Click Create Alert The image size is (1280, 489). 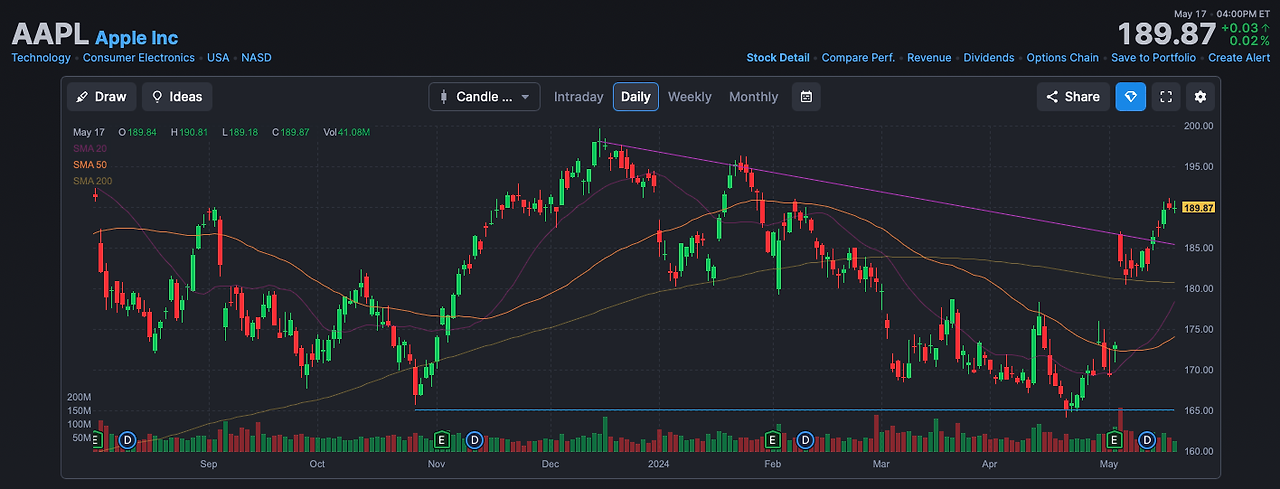pos(1239,58)
